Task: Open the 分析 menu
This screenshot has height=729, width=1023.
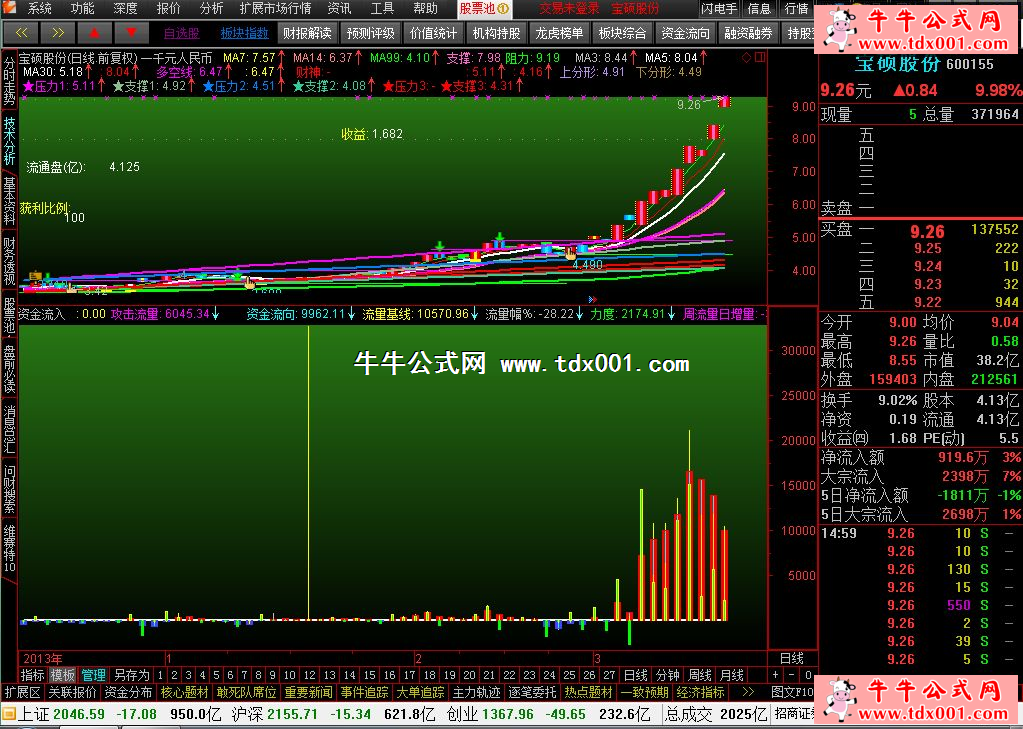Action: [x=211, y=8]
